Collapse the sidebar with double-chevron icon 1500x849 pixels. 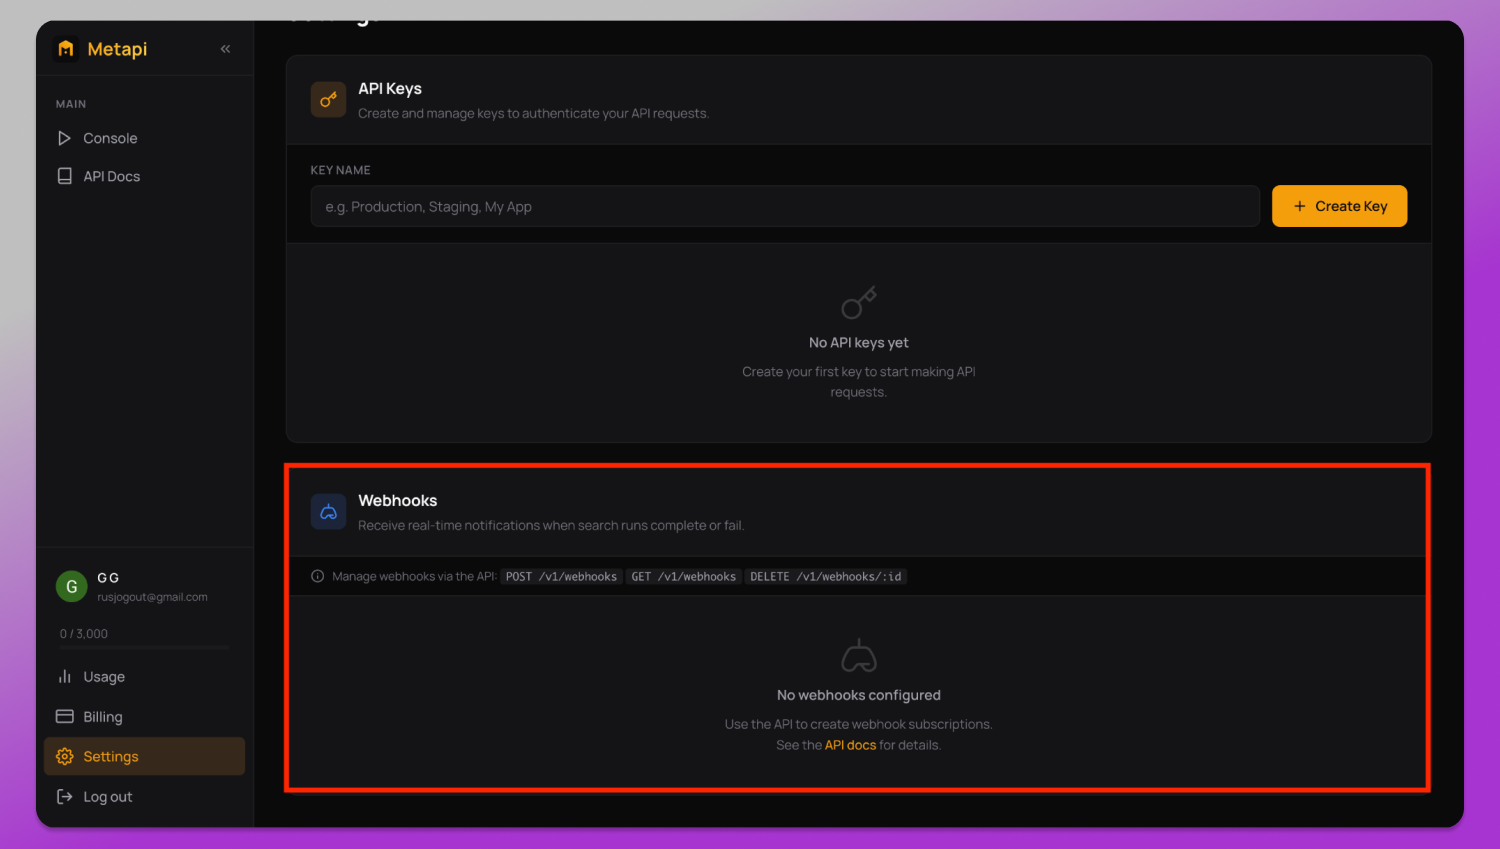(x=225, y=49)
